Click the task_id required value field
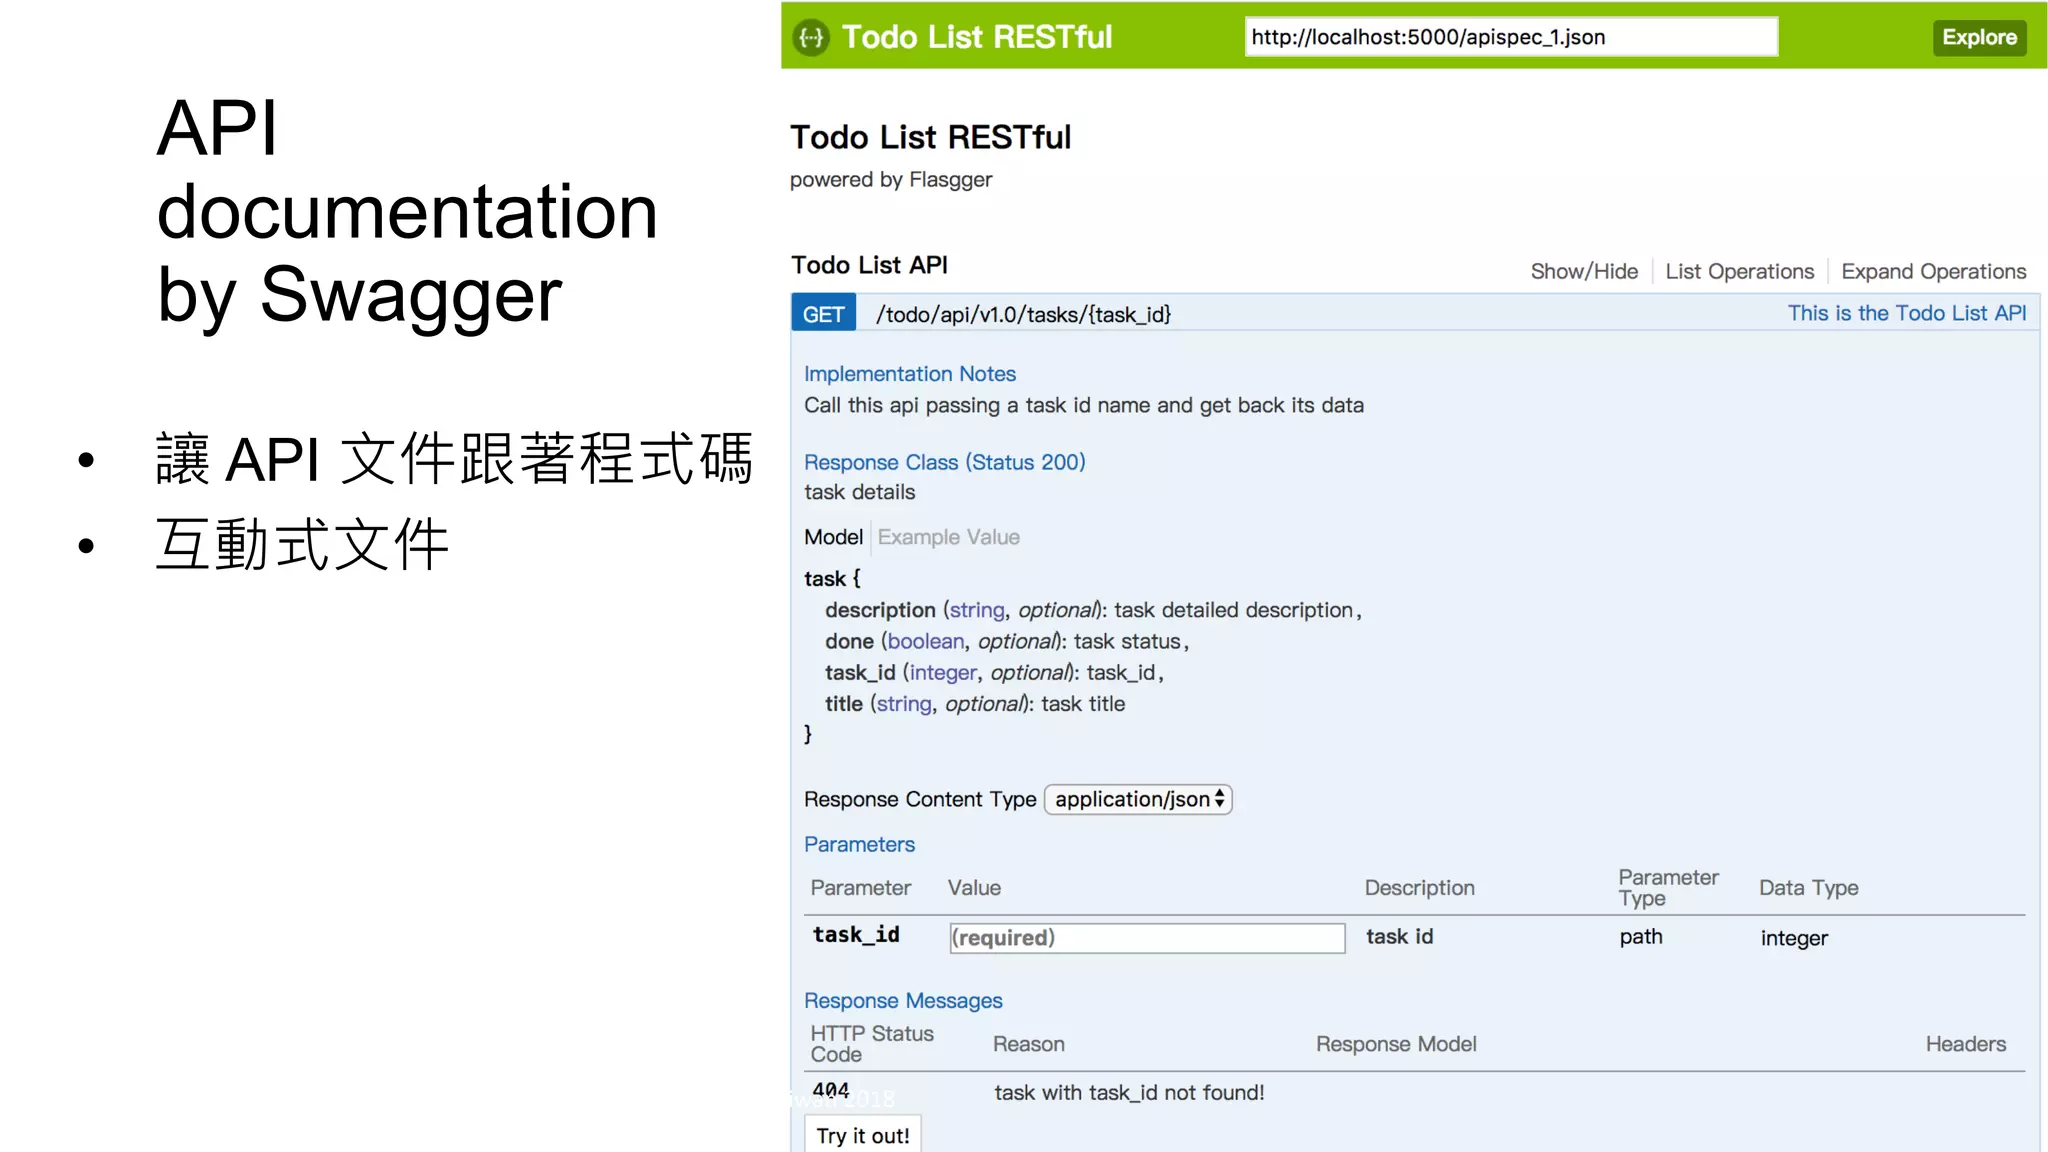The image size is (2048, 1152). pos(1147,937)
